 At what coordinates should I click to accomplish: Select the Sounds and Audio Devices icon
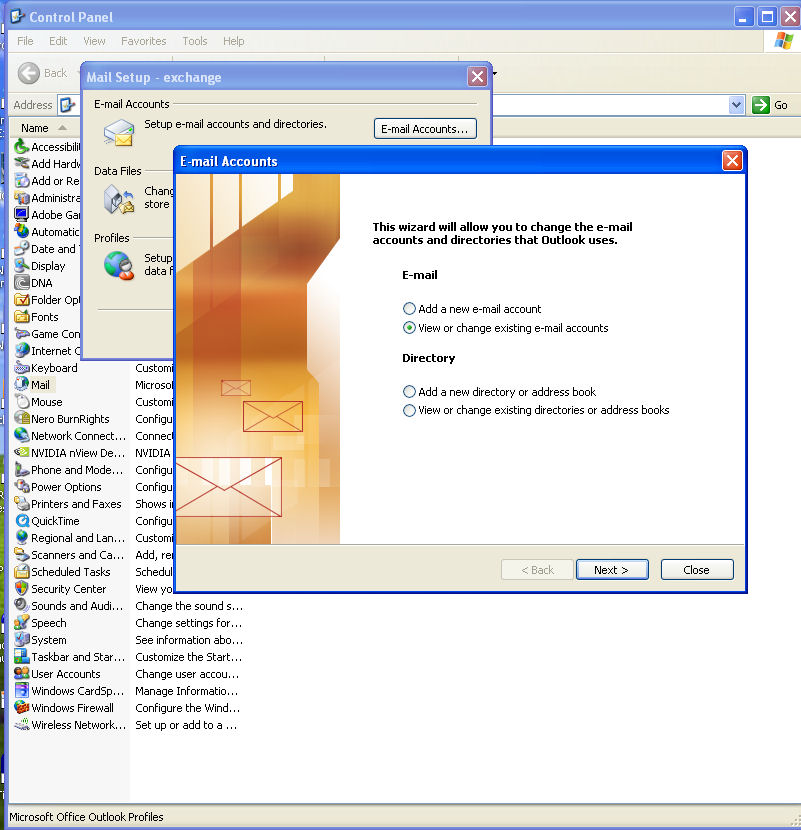coord(22,606)
